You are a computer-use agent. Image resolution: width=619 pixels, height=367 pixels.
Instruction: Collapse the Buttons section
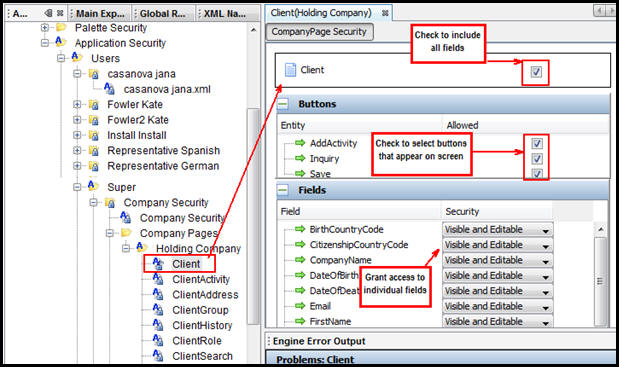point(283,104)
